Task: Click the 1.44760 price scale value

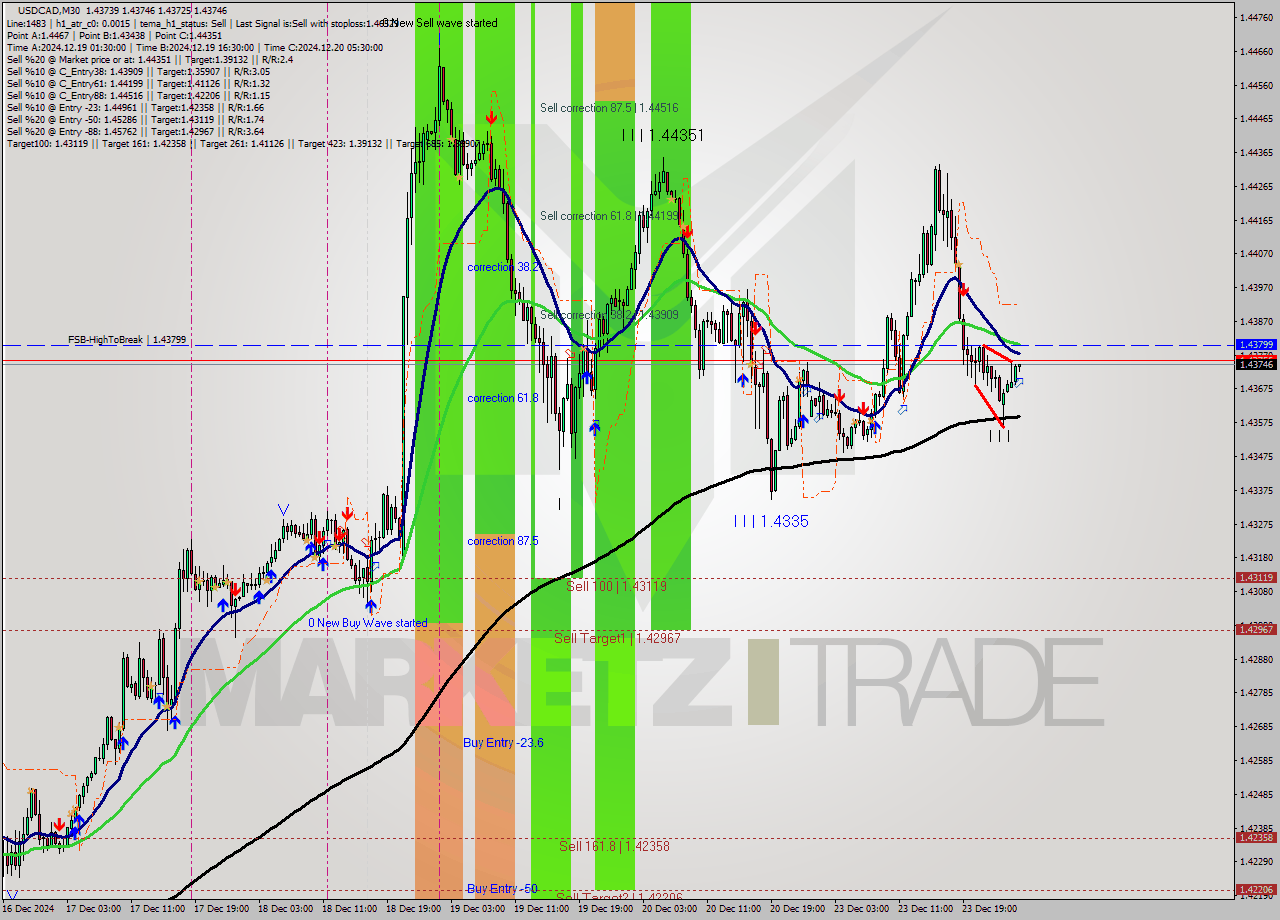Action: pyautogui.click(x=1256, y=18)
